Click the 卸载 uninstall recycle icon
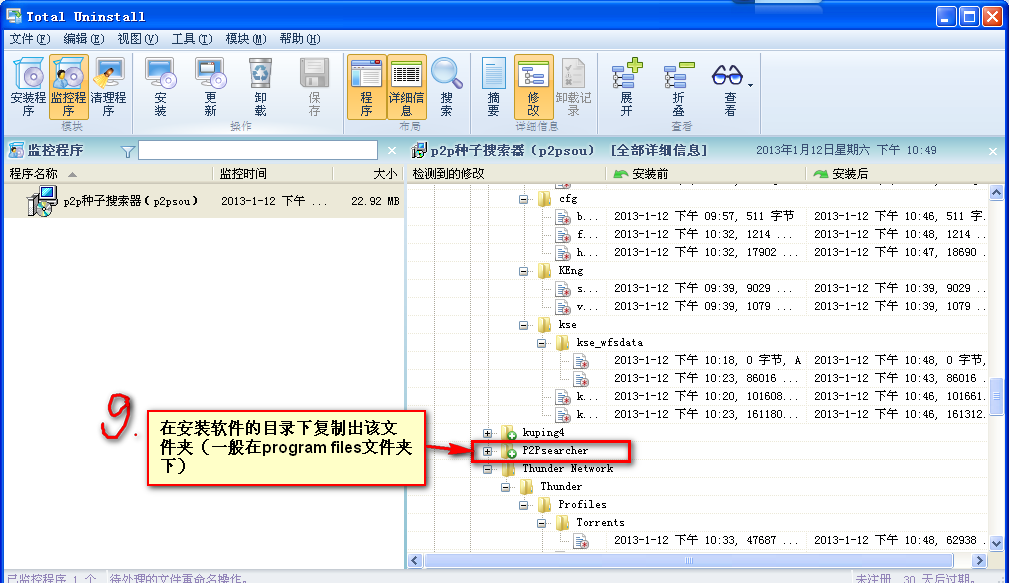1009x583 pixels. [260, 87]
